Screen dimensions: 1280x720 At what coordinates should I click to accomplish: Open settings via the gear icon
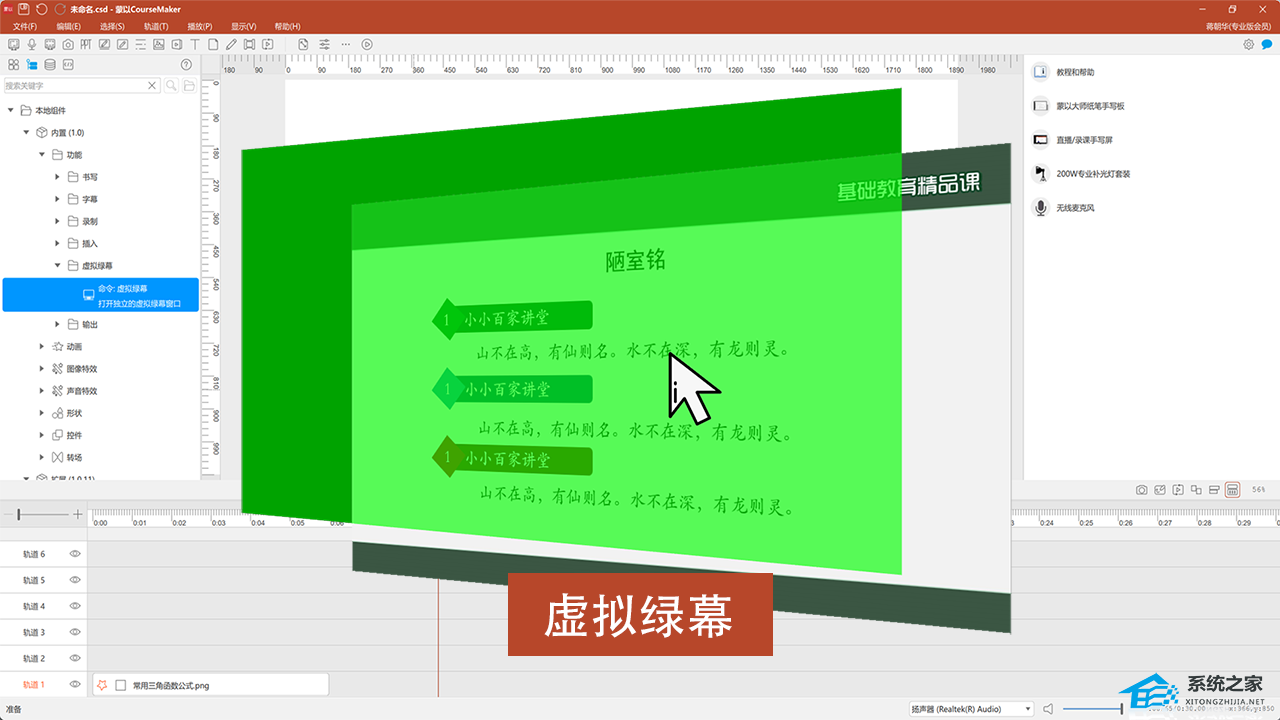(x=1248, y=44)
